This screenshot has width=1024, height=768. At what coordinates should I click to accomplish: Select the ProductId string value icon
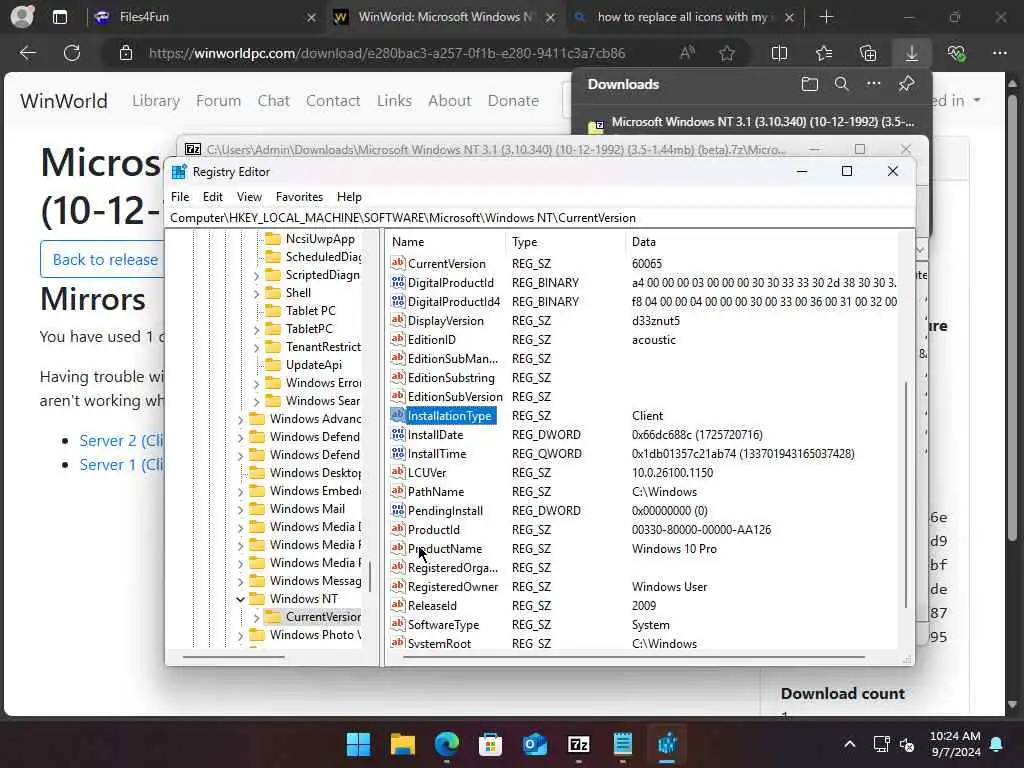[398, 529]
